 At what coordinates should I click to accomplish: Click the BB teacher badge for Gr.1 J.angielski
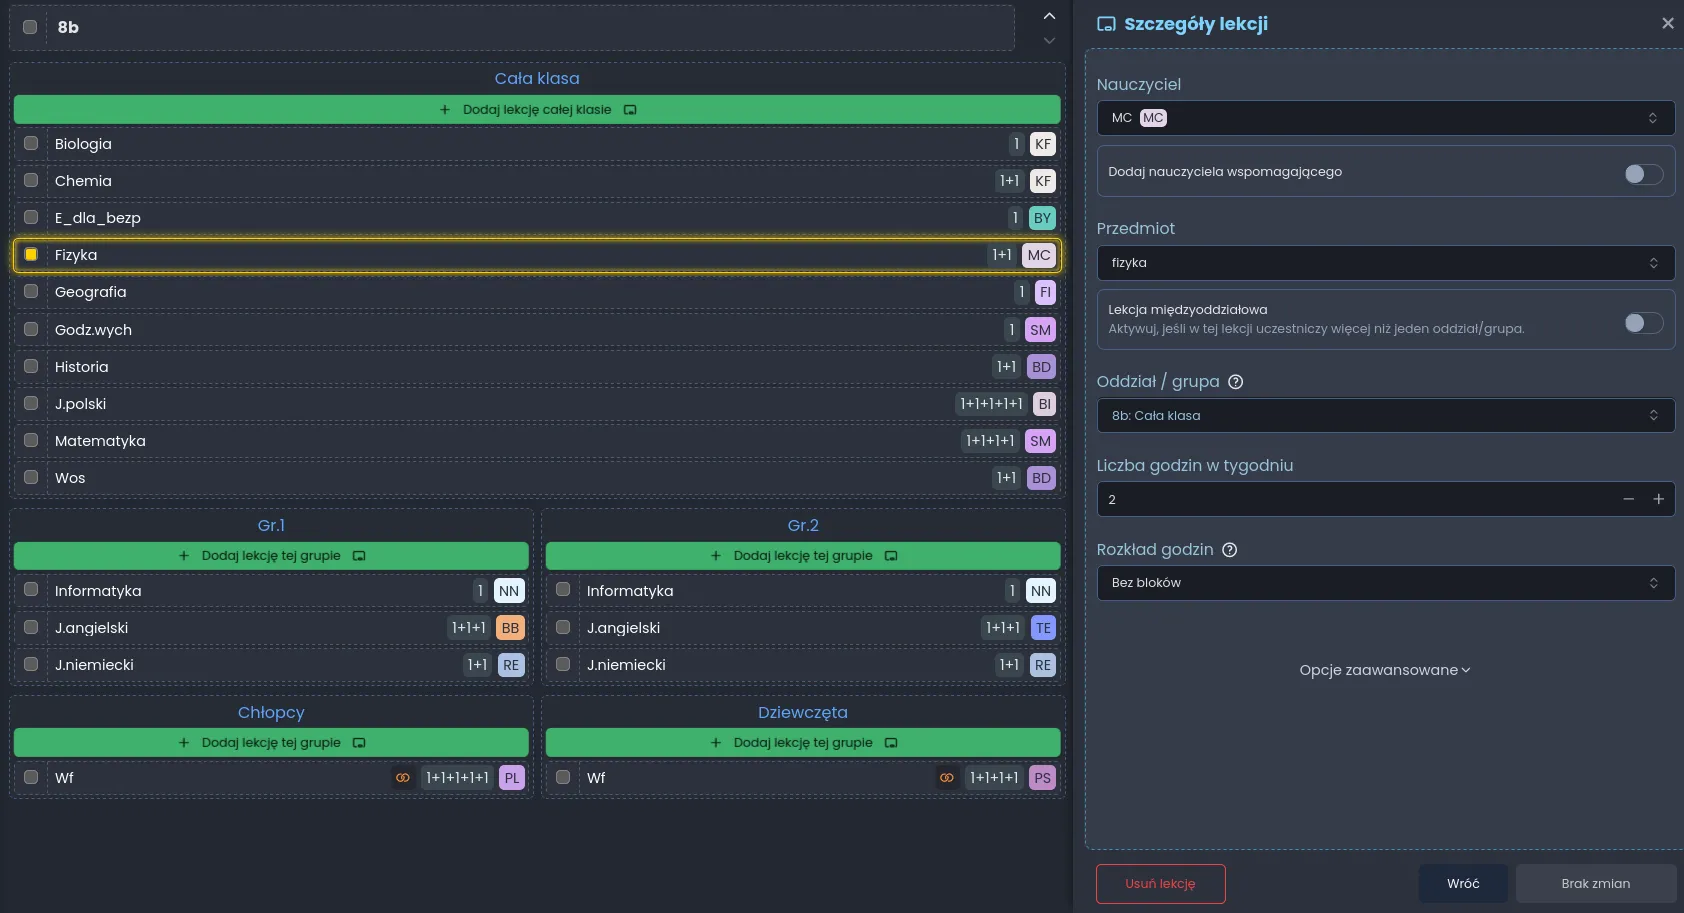[510, 628]
